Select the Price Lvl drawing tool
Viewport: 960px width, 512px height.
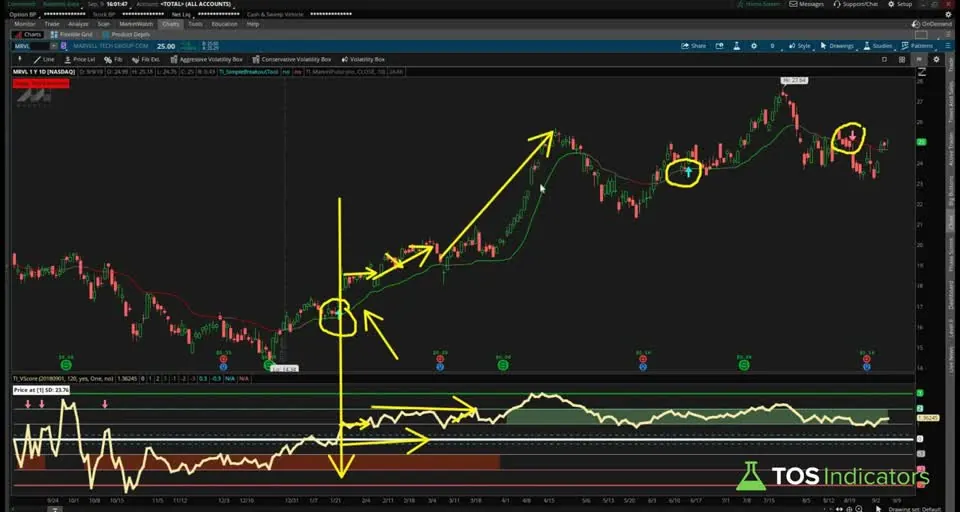(x=80, y=59)
